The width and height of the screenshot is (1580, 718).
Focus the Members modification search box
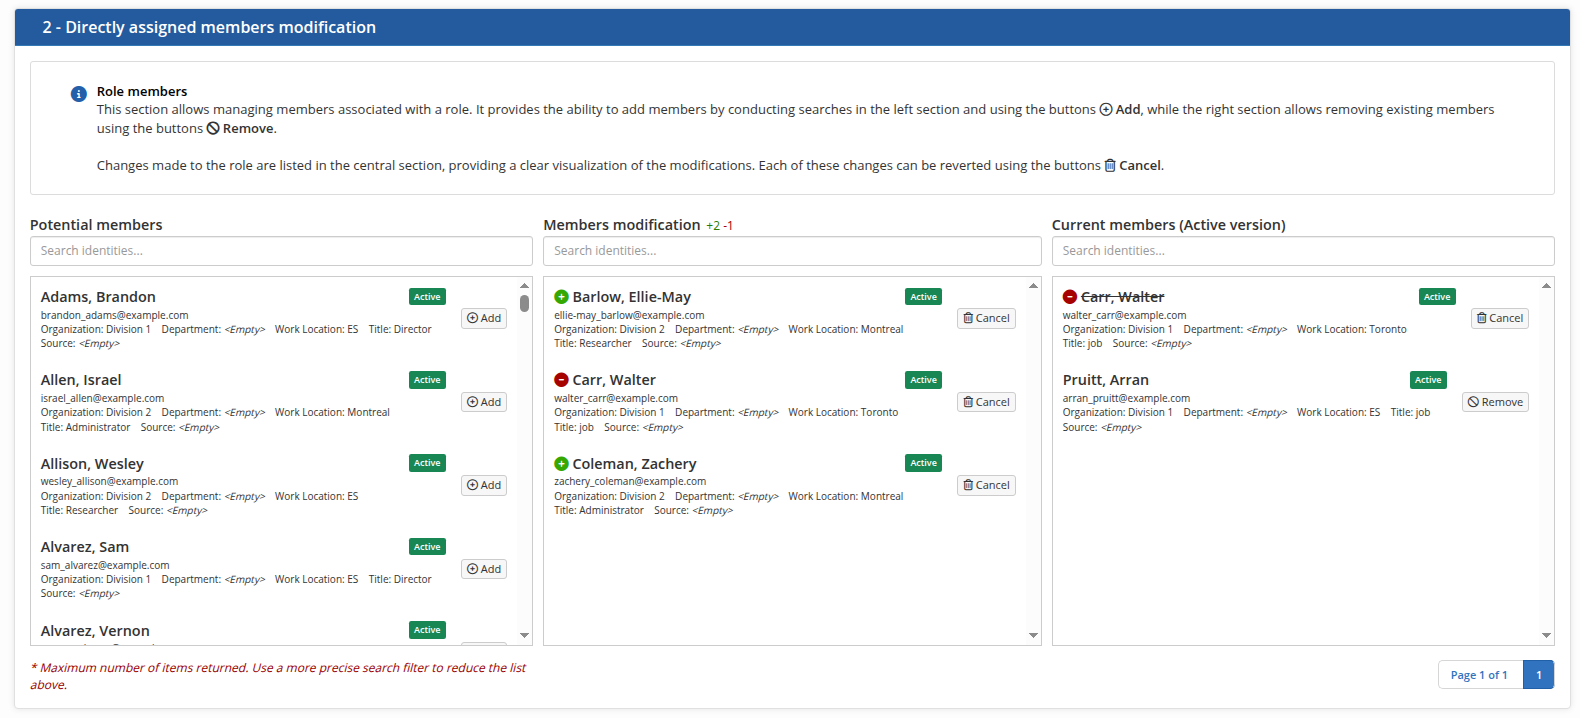(791, 251)
